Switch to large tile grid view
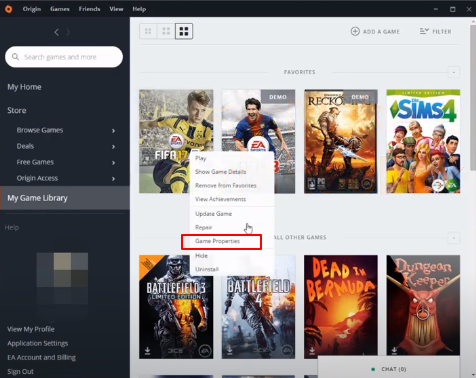476x378 pixels. 184,31
